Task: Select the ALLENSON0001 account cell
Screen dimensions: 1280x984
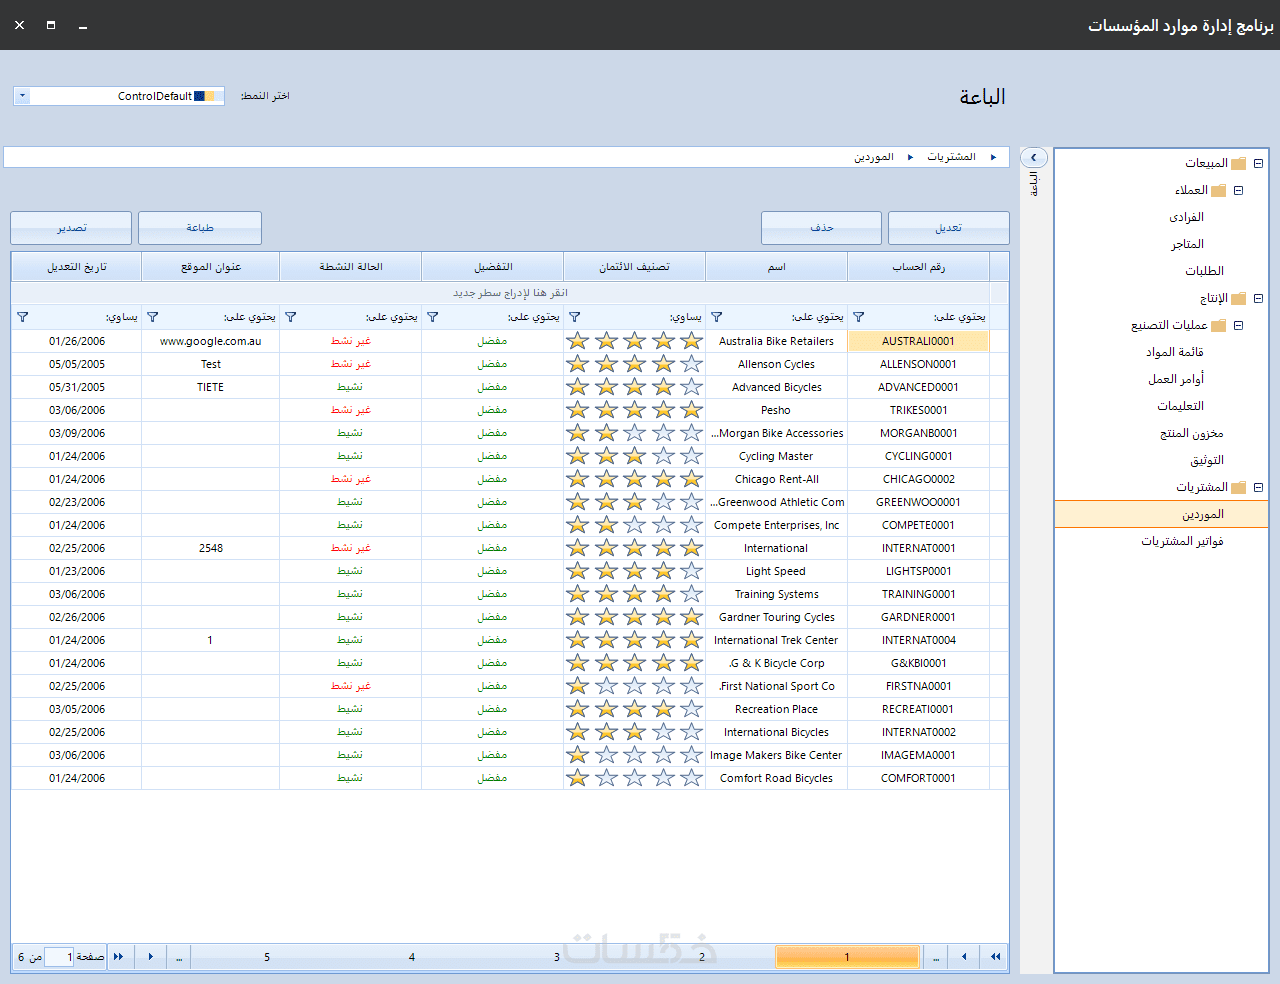Action: click(x=918, y=364)
